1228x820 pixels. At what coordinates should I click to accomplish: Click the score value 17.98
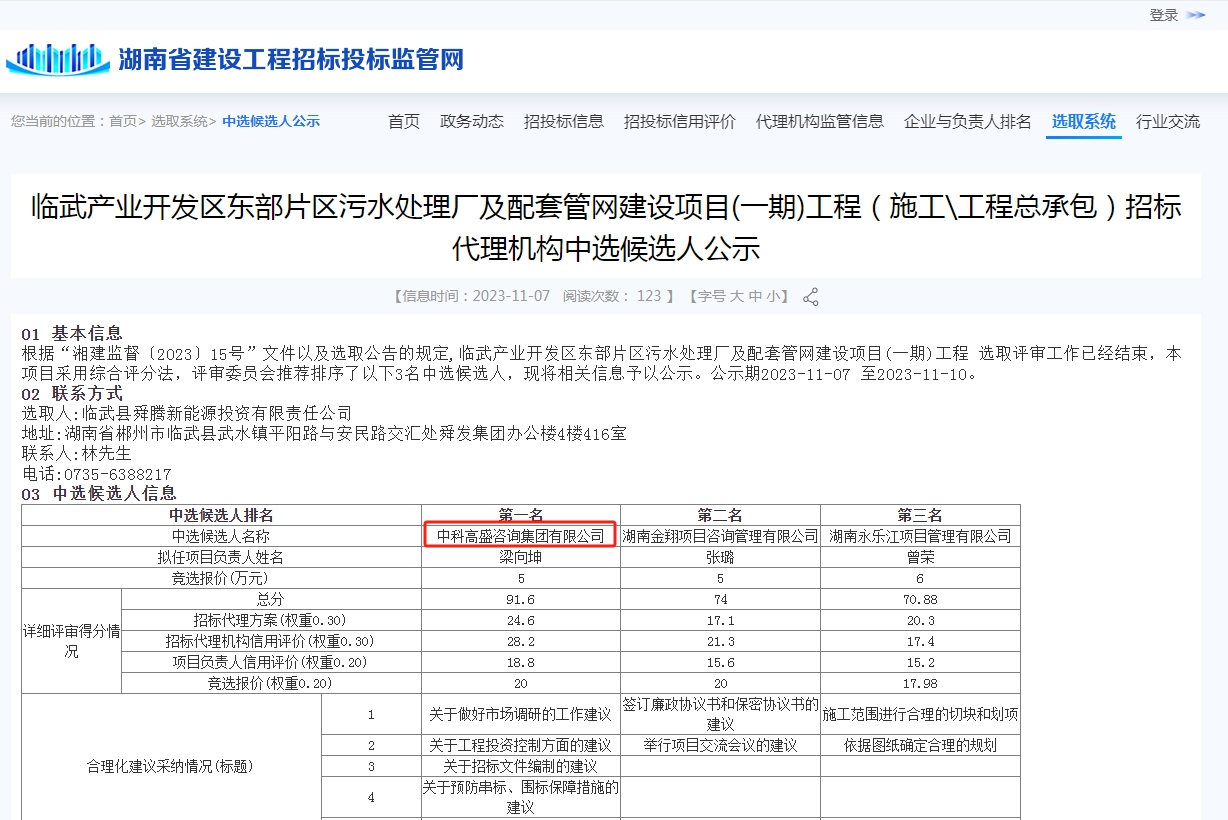click(920, 683)
